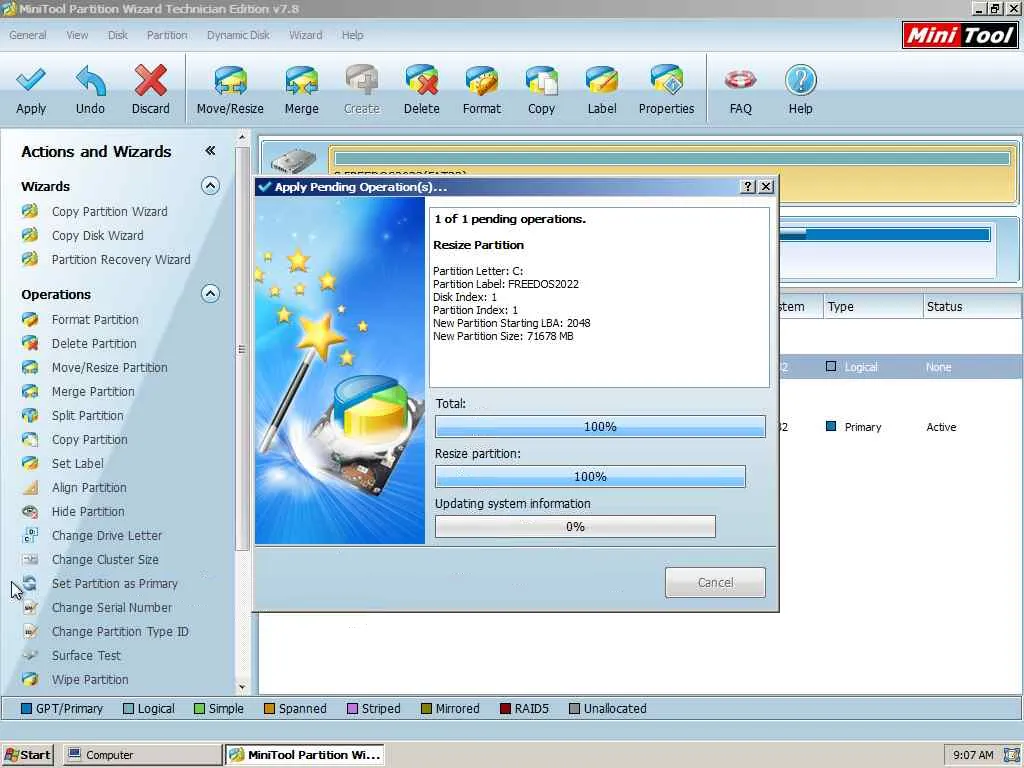Click sidebar scrollbar down arrow
The height and width of the screenshot is (768, 1024).
(242, 687)
